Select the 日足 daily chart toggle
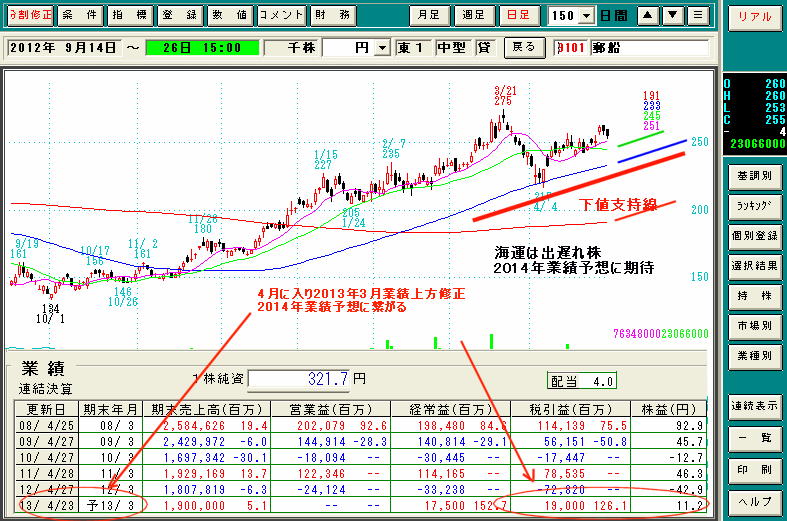Viewport: 787px width, 521px height. point(518,15)
